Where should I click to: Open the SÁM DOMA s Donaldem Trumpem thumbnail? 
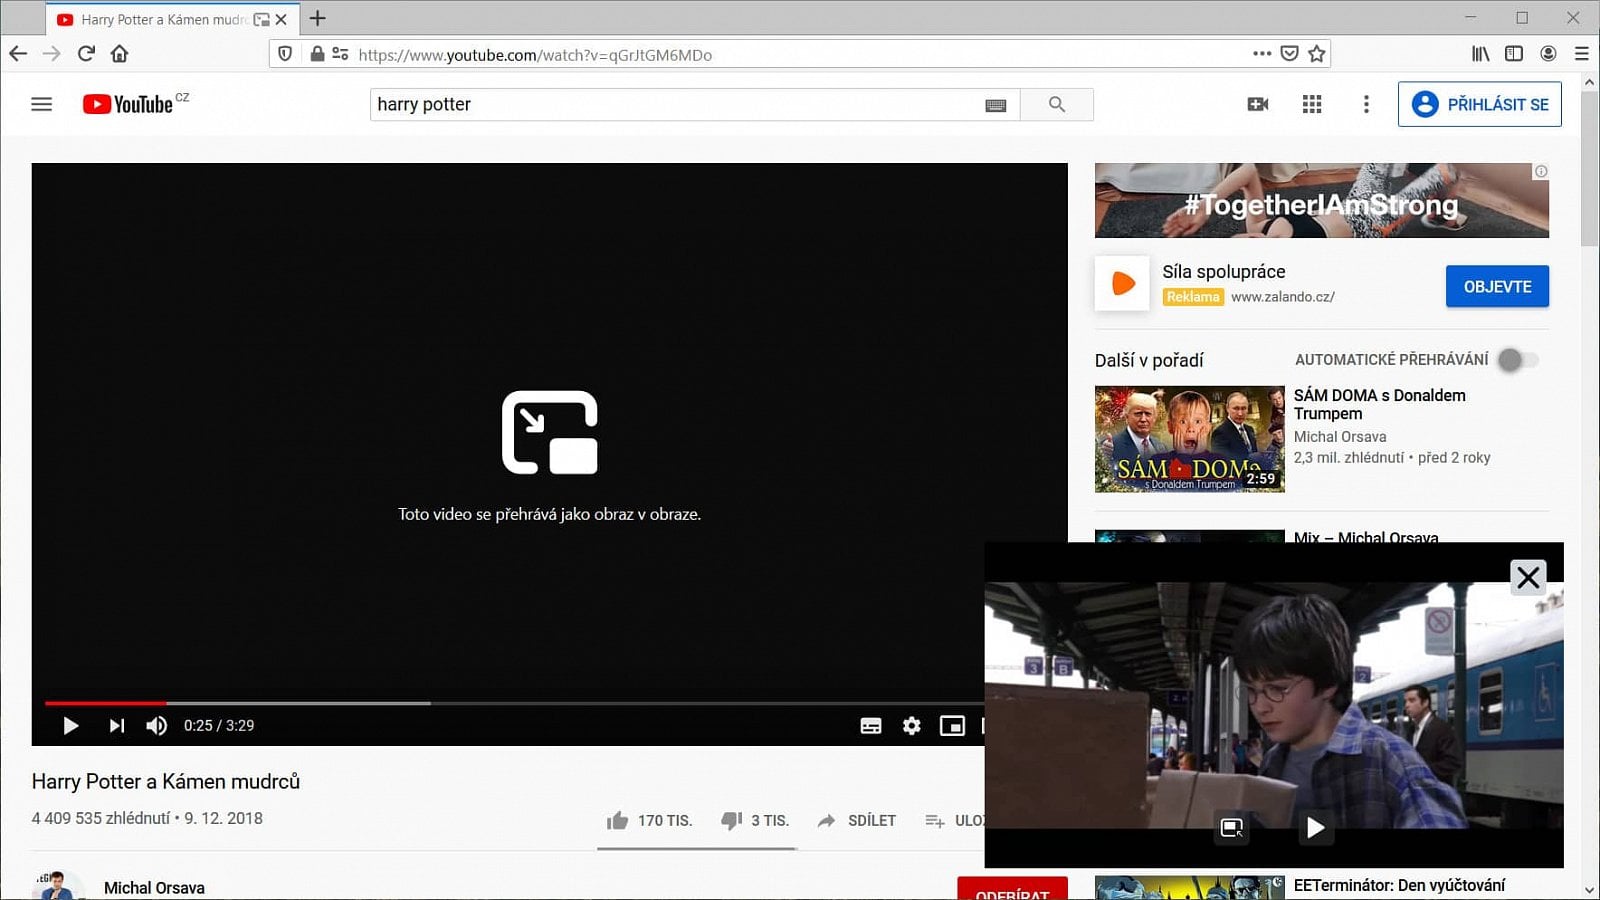pos(1190,439)
